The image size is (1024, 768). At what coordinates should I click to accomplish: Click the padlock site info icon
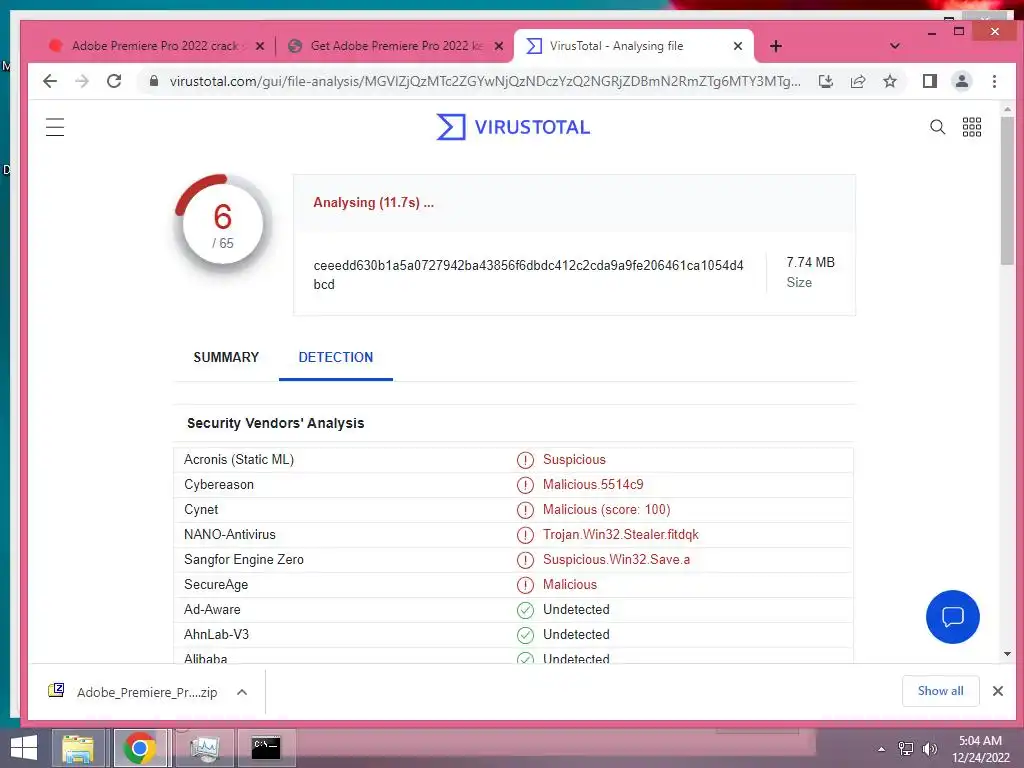pos(153,81)
